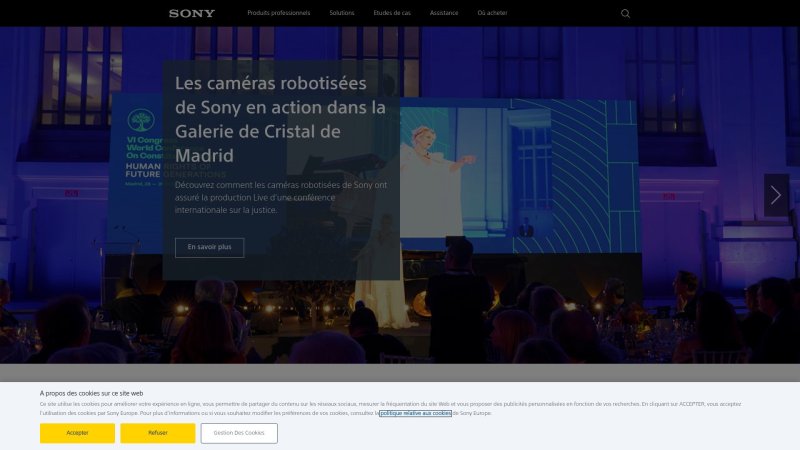Open Gestion Des Cookies settings
Screen dimensions: 800x450
point(239,433)
